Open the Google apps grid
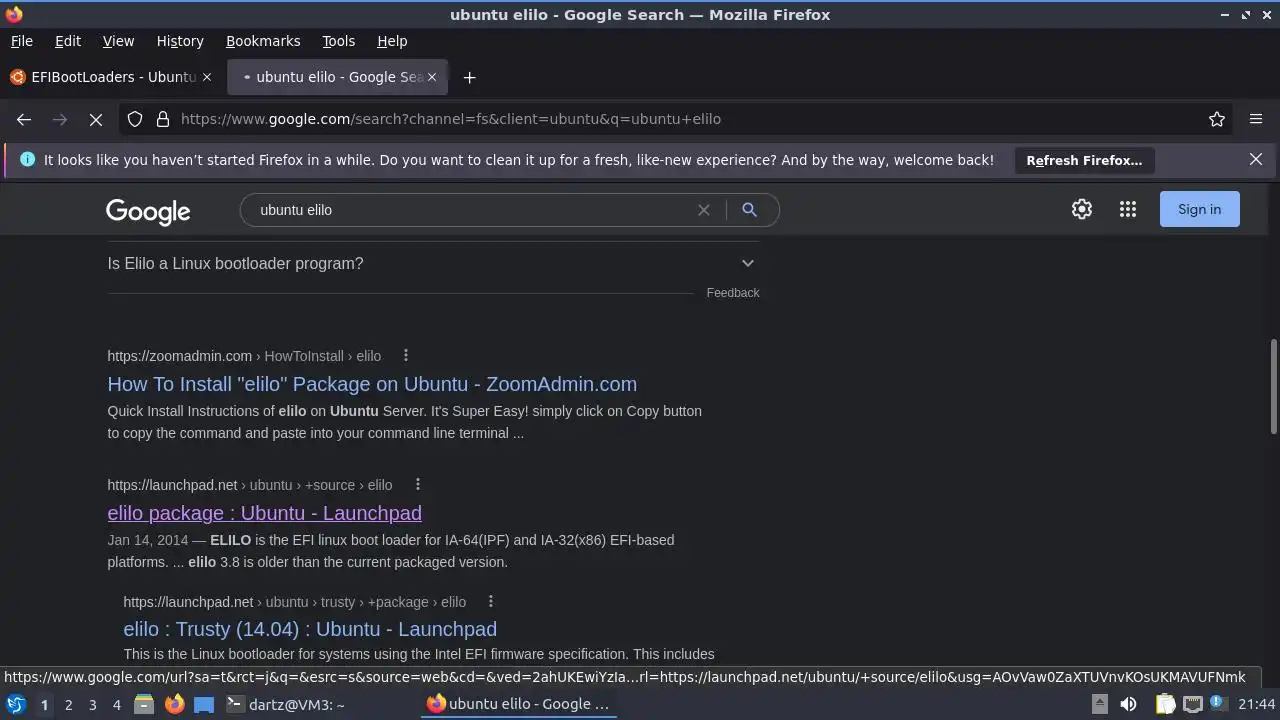Screen dimensions: 1280x720 tap(1128, 209)
